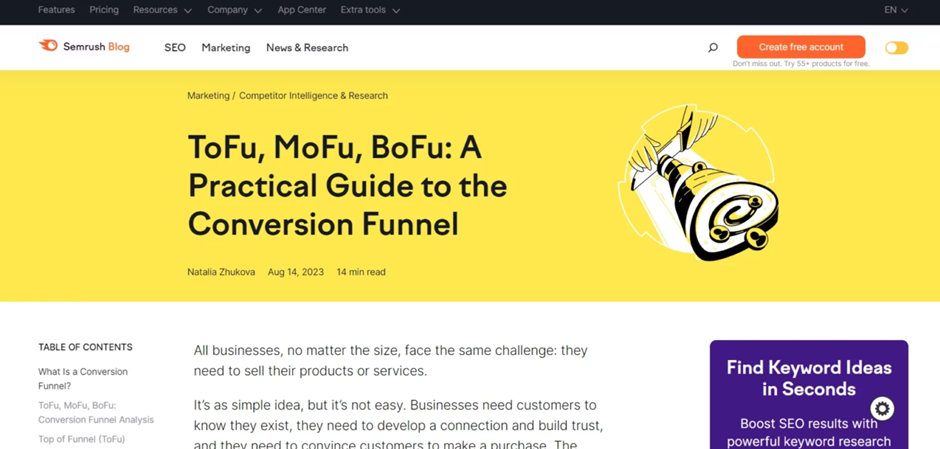
Task: Select the News & Research category
Action: 307,47
